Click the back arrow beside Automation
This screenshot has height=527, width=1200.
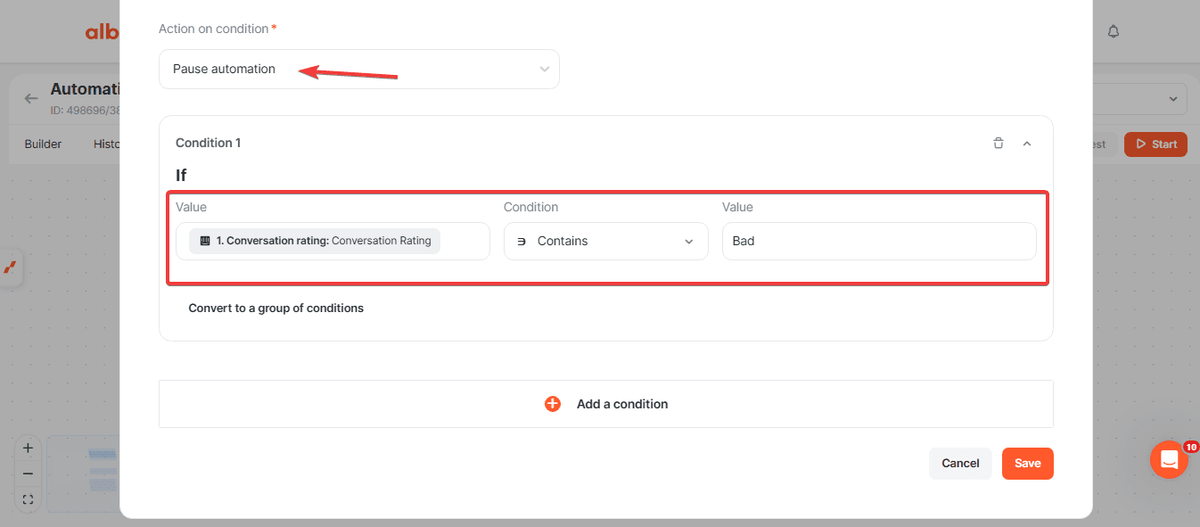click(x=31, y=98)
